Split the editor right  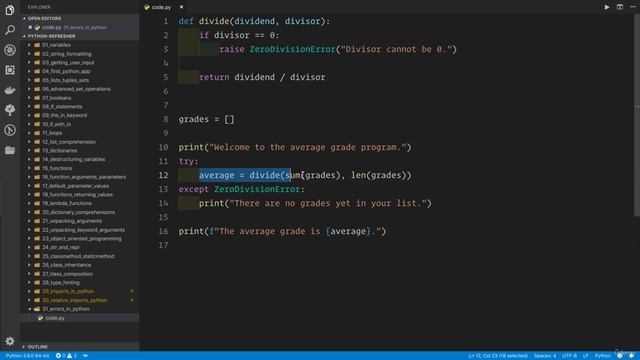620,7
